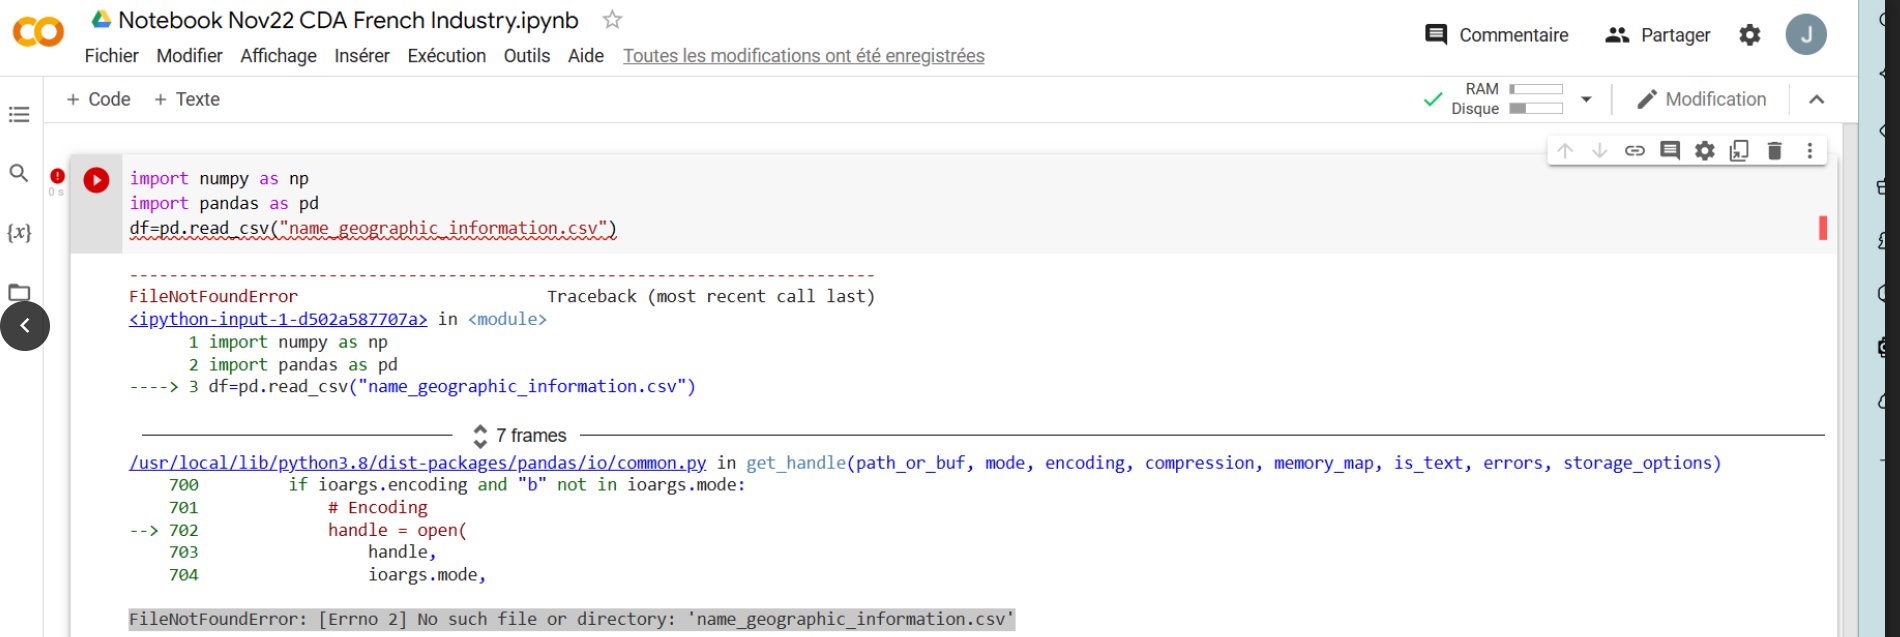Open the table of contents sidebar icon
Image resolution: width=1900 pixels, height=637 pixels.
point(19,114)
